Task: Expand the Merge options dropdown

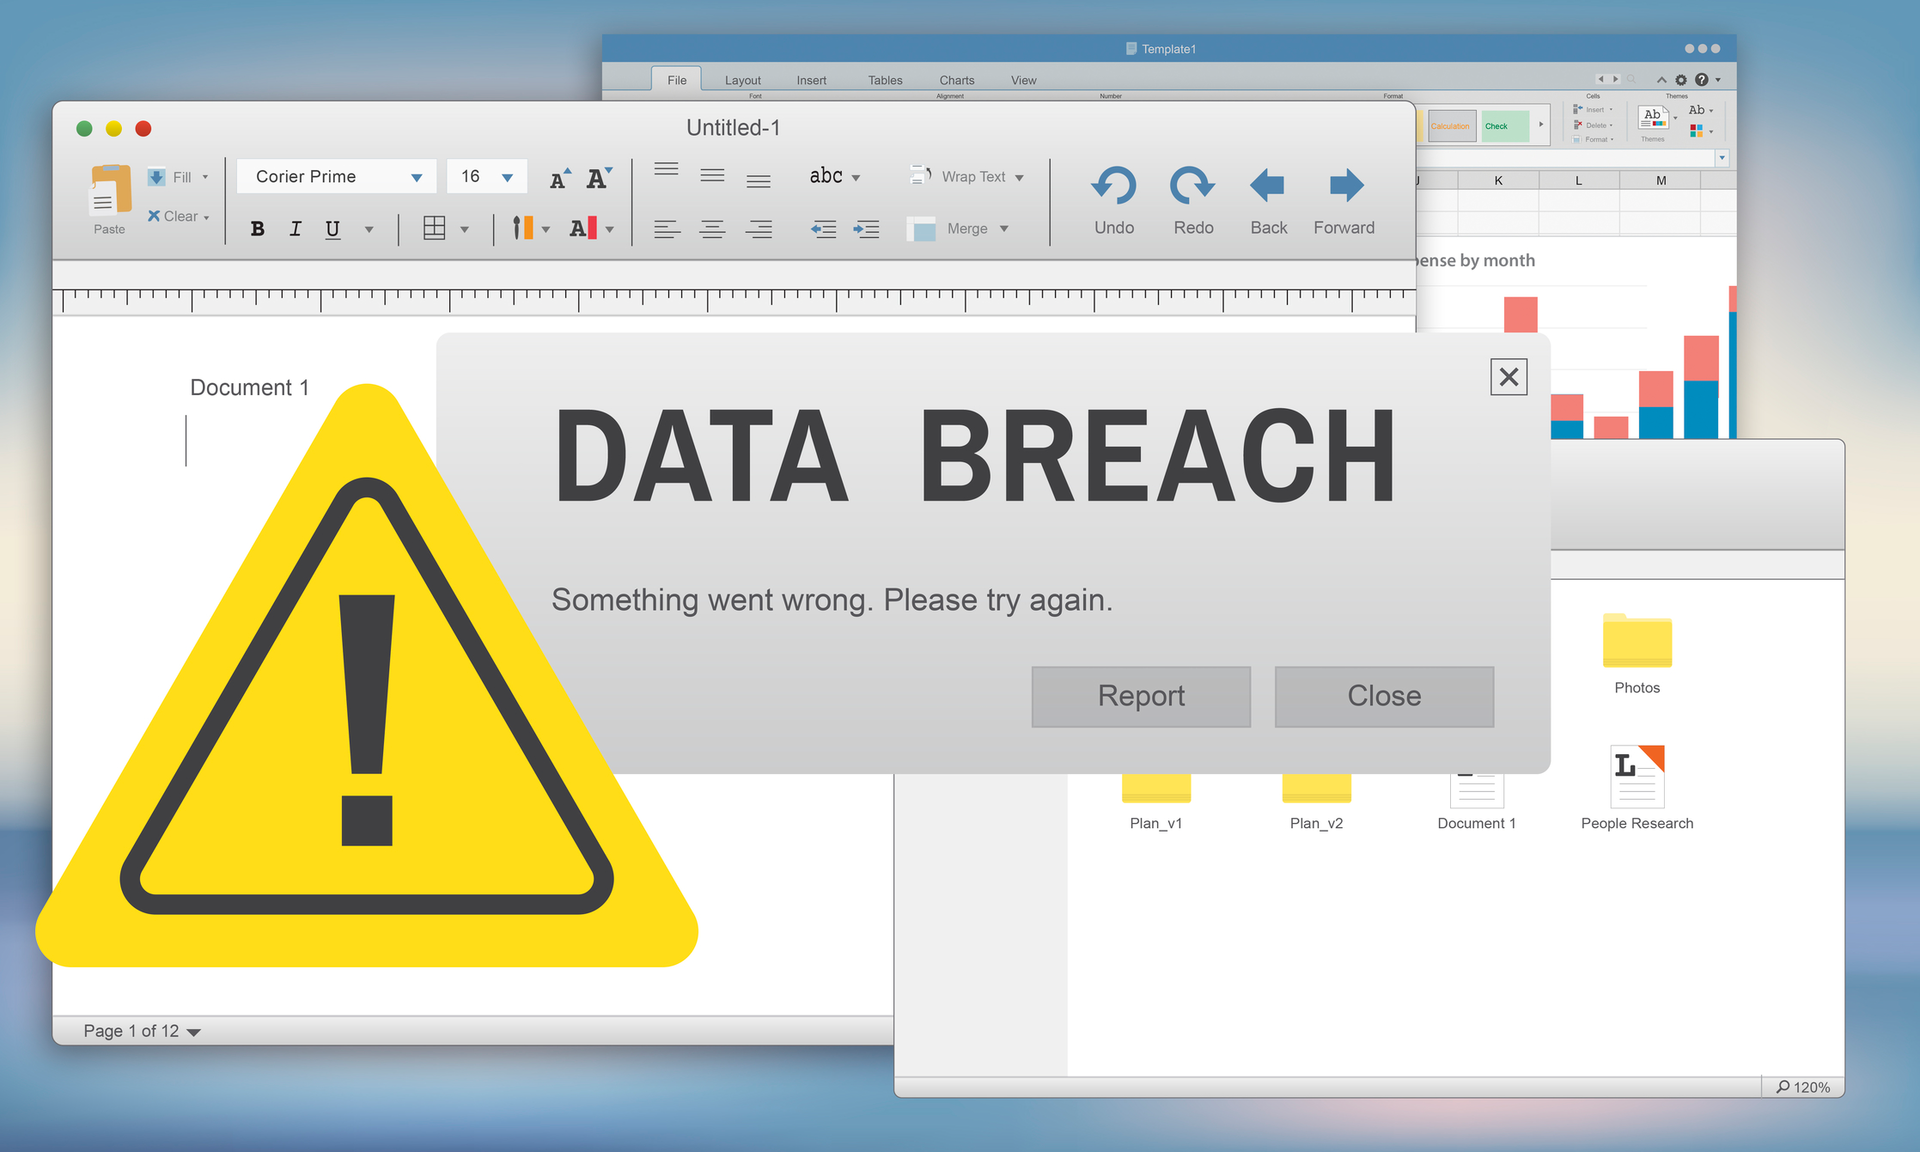Action: (x=1004, y=228)
